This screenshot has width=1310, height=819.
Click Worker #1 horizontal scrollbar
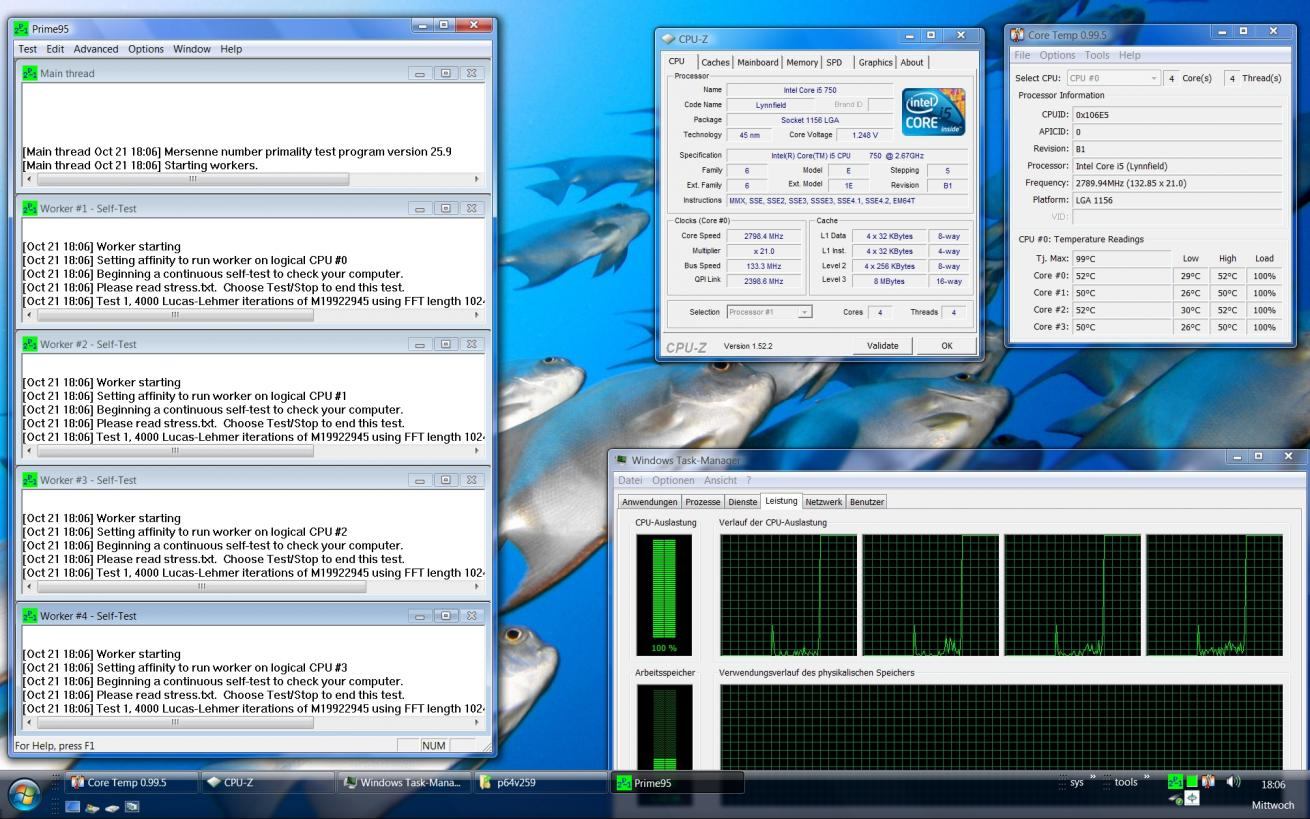[x=253, y=315]
